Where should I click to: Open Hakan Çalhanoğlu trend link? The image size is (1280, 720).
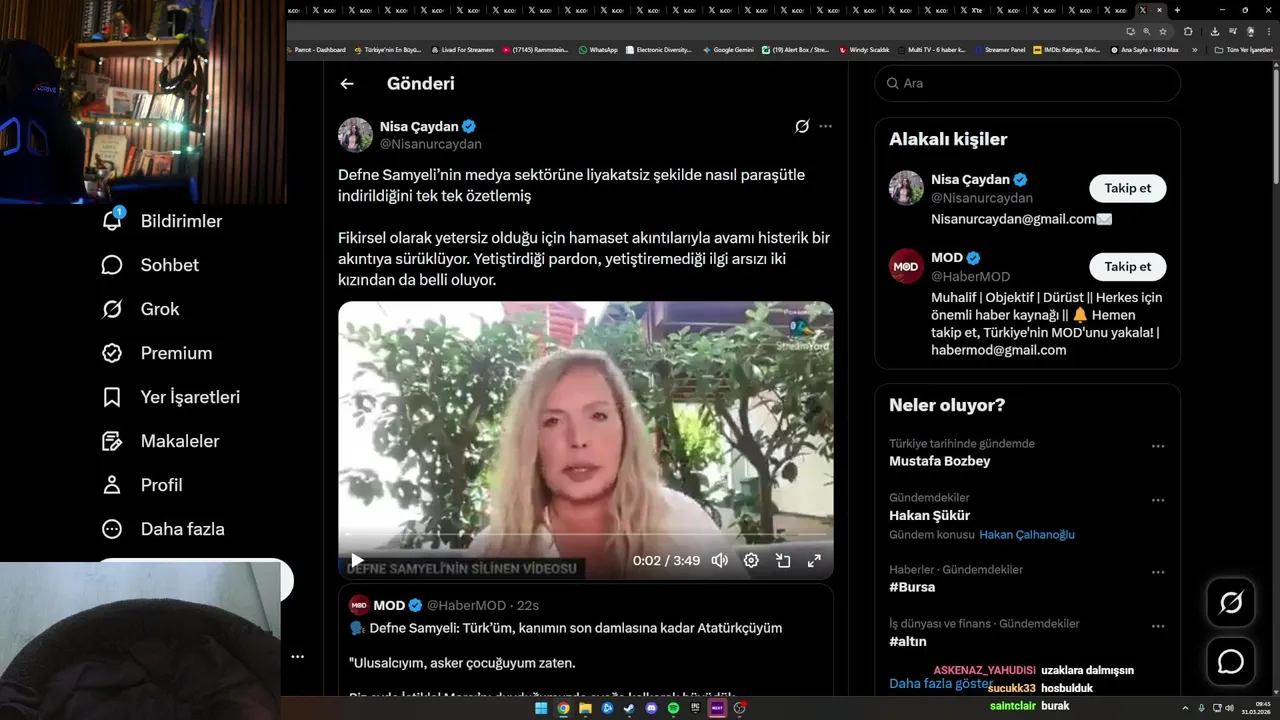(1027, 535)
